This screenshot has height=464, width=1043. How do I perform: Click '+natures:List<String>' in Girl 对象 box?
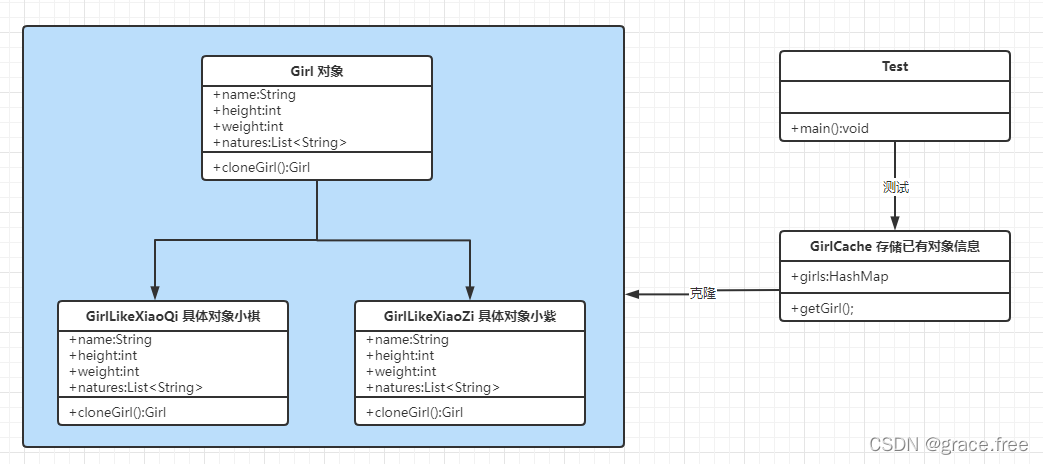(280, 142)
